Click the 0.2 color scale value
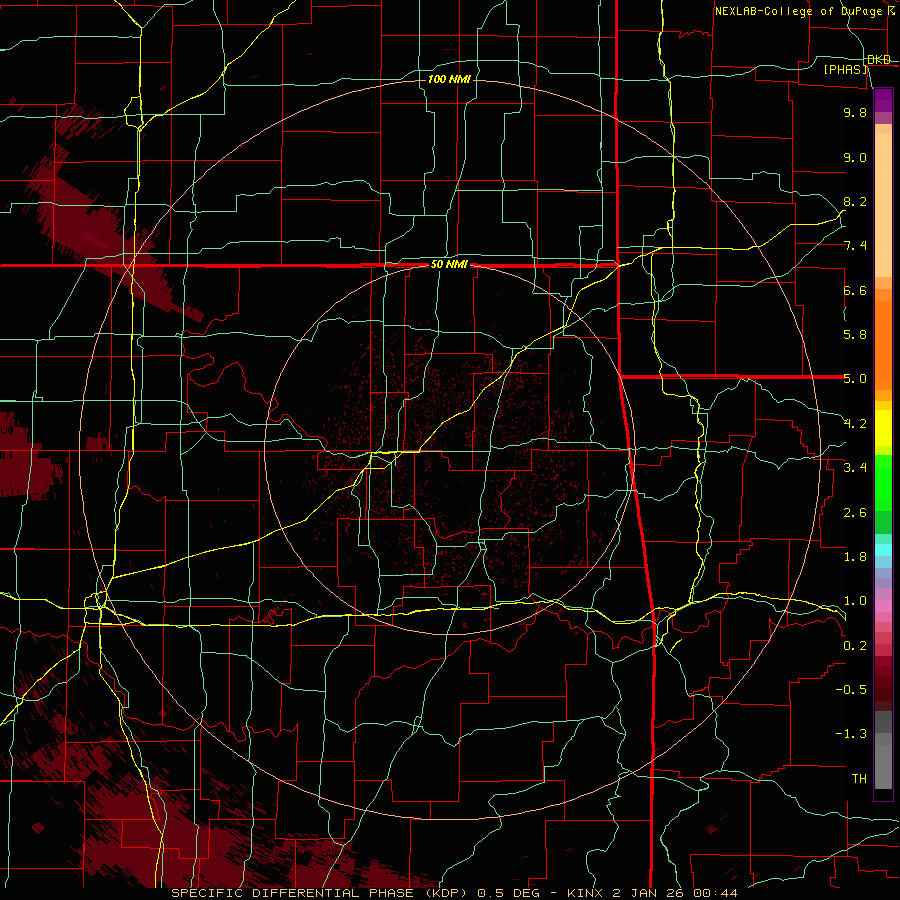The height and width of the screenshot is (900, 900). (x=855, y=646)
